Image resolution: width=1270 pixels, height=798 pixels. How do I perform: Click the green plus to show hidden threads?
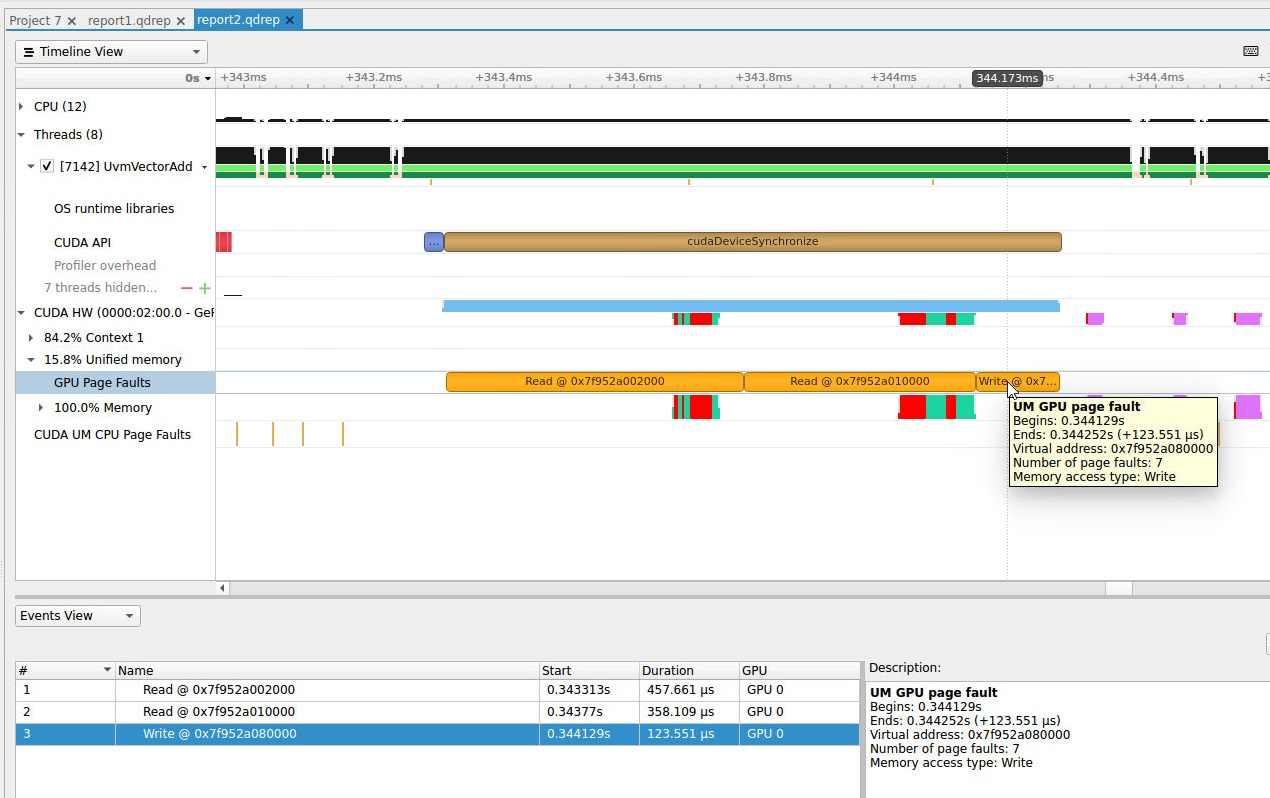(x=205, y=288)
